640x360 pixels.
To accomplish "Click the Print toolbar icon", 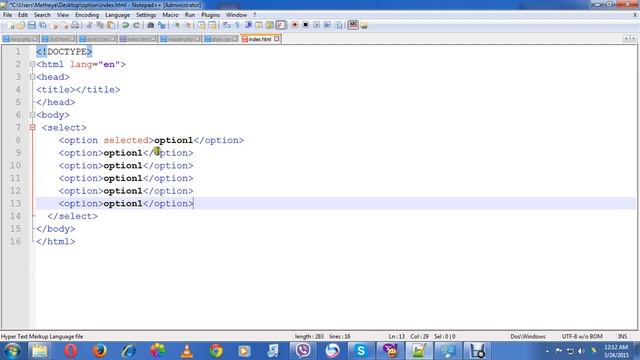I will click(x=75, y=25).
